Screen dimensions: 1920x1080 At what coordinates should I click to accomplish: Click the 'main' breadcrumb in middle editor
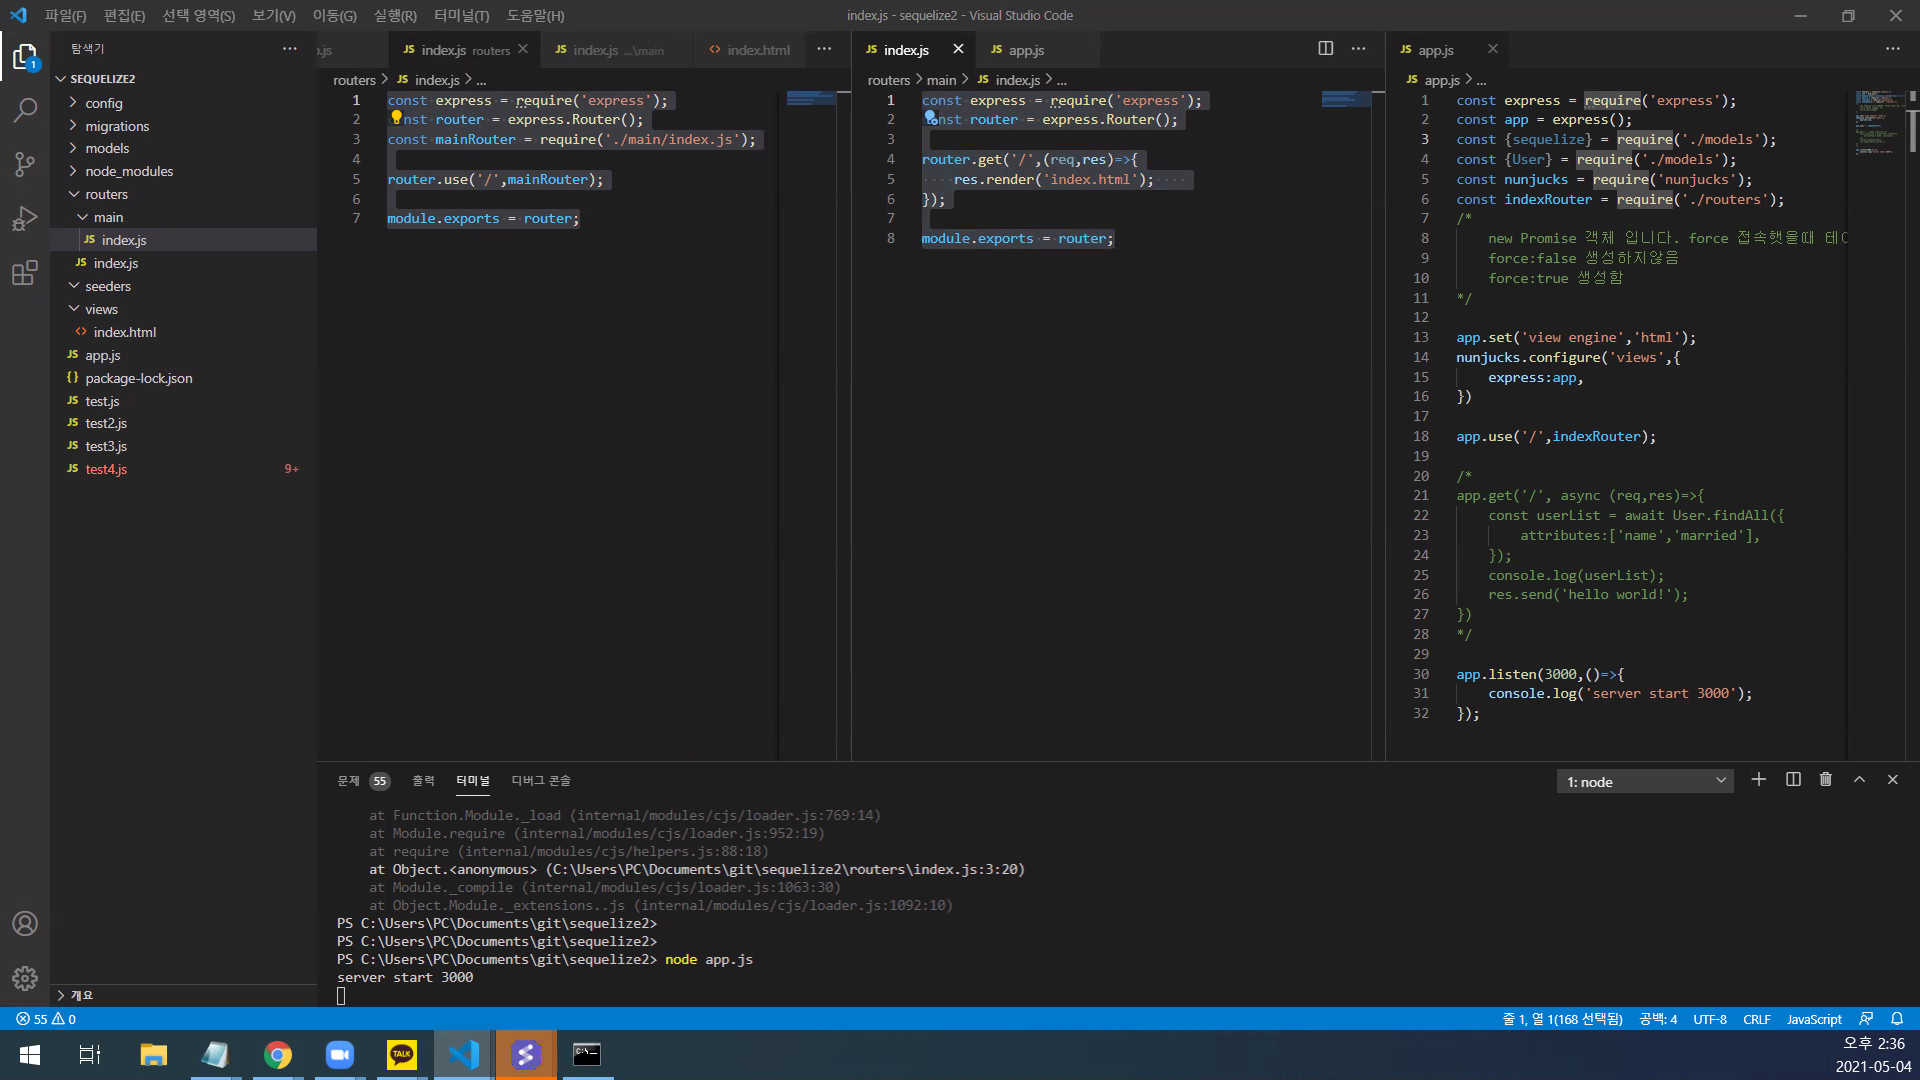pos(941,80)
